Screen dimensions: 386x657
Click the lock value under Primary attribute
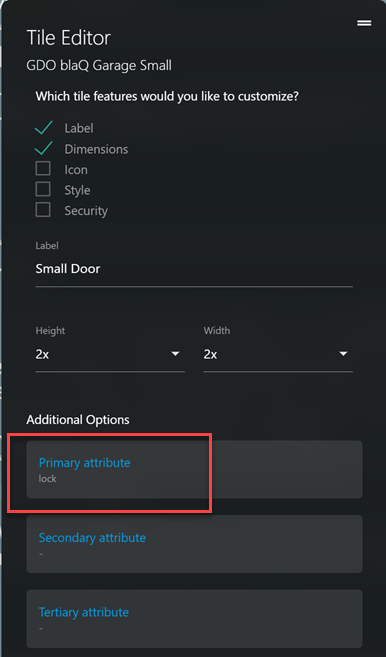[47, 479]
